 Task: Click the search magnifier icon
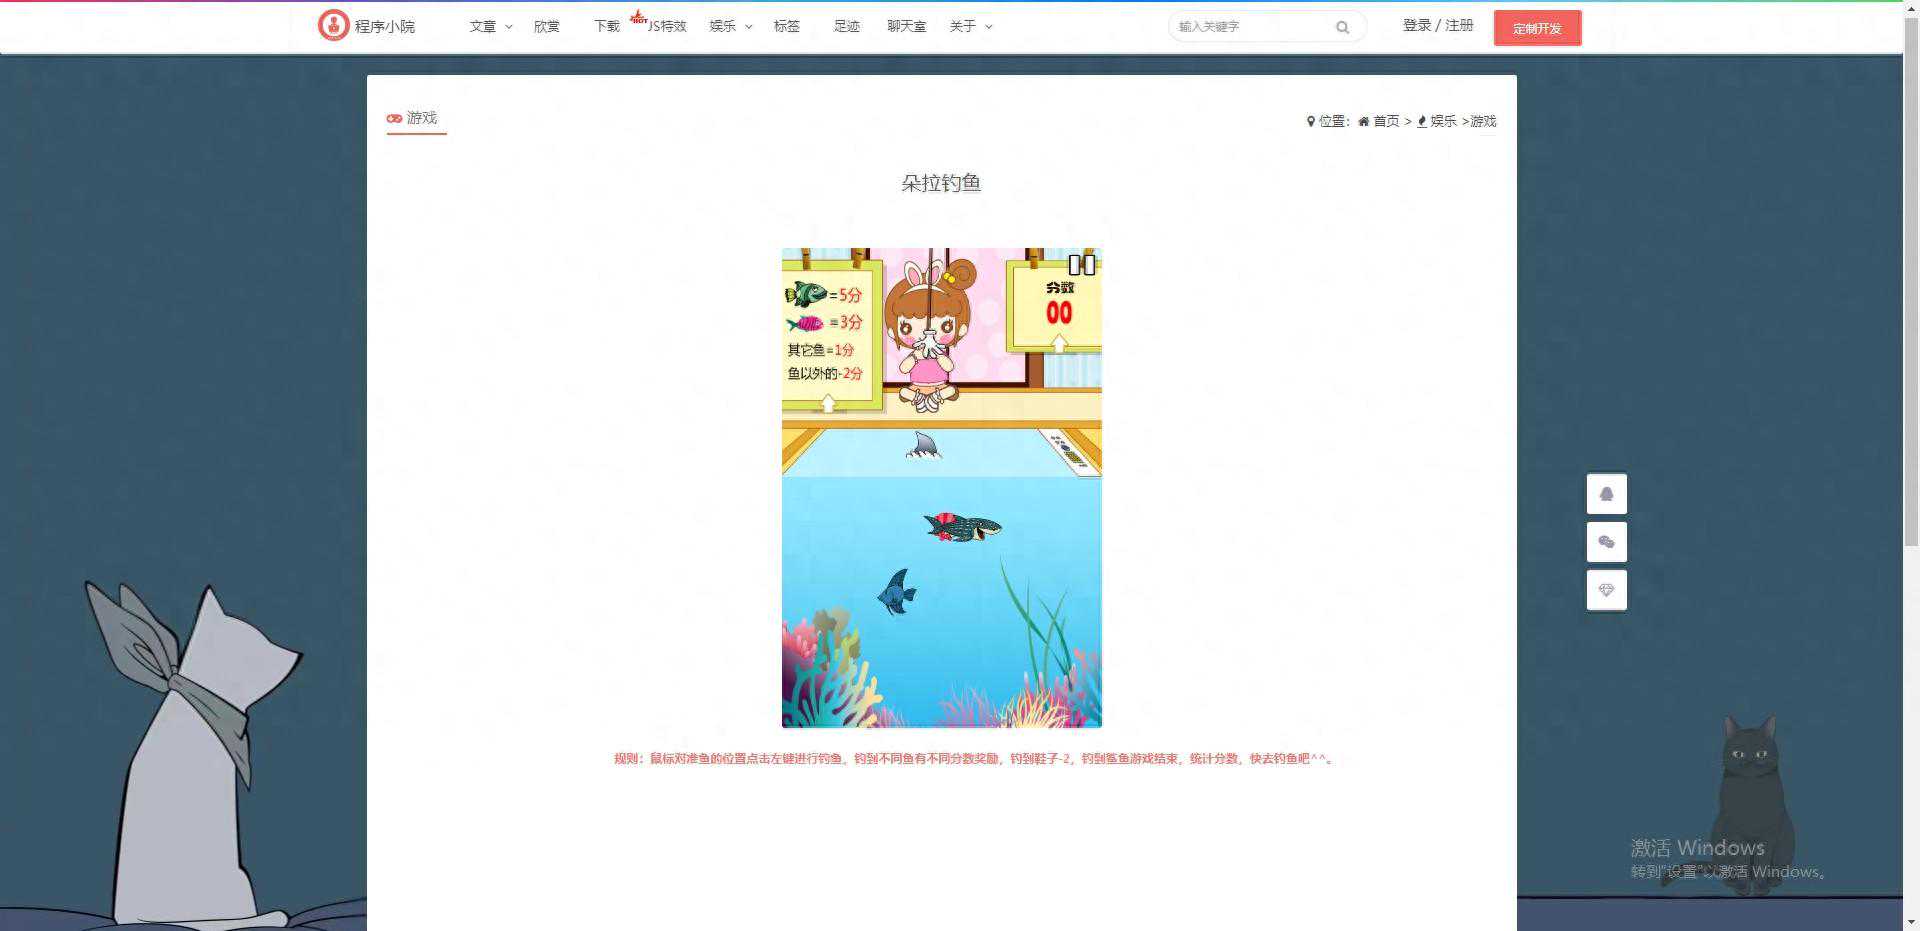point(1343,27)
